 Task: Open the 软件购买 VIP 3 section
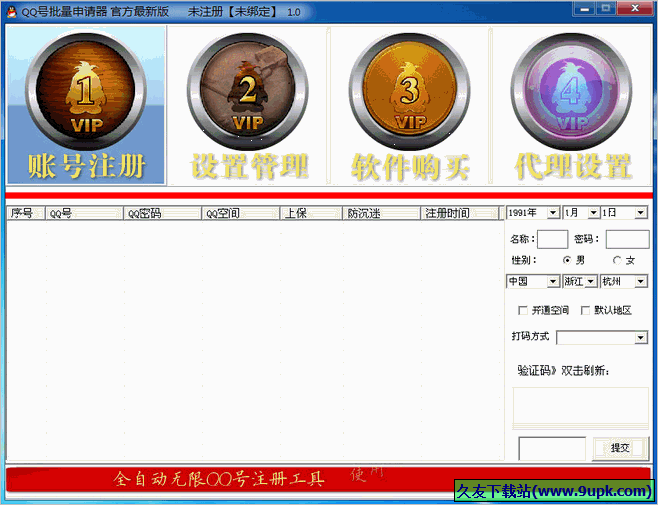[x=410, y=105]
